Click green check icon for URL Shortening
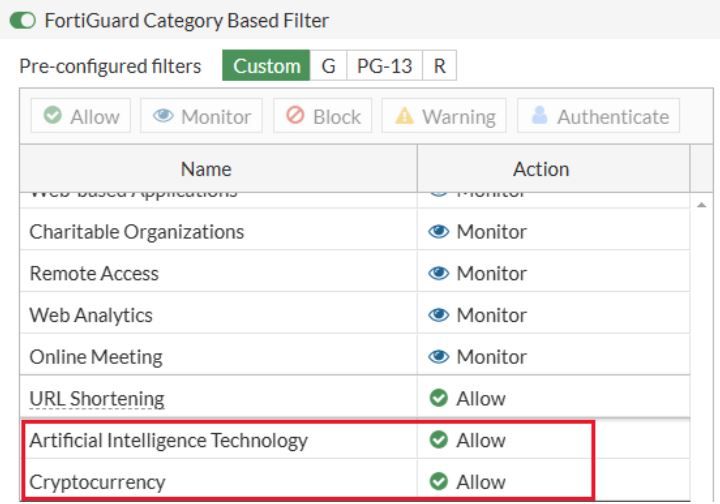720x504 pixels. (x=438, y=399)
